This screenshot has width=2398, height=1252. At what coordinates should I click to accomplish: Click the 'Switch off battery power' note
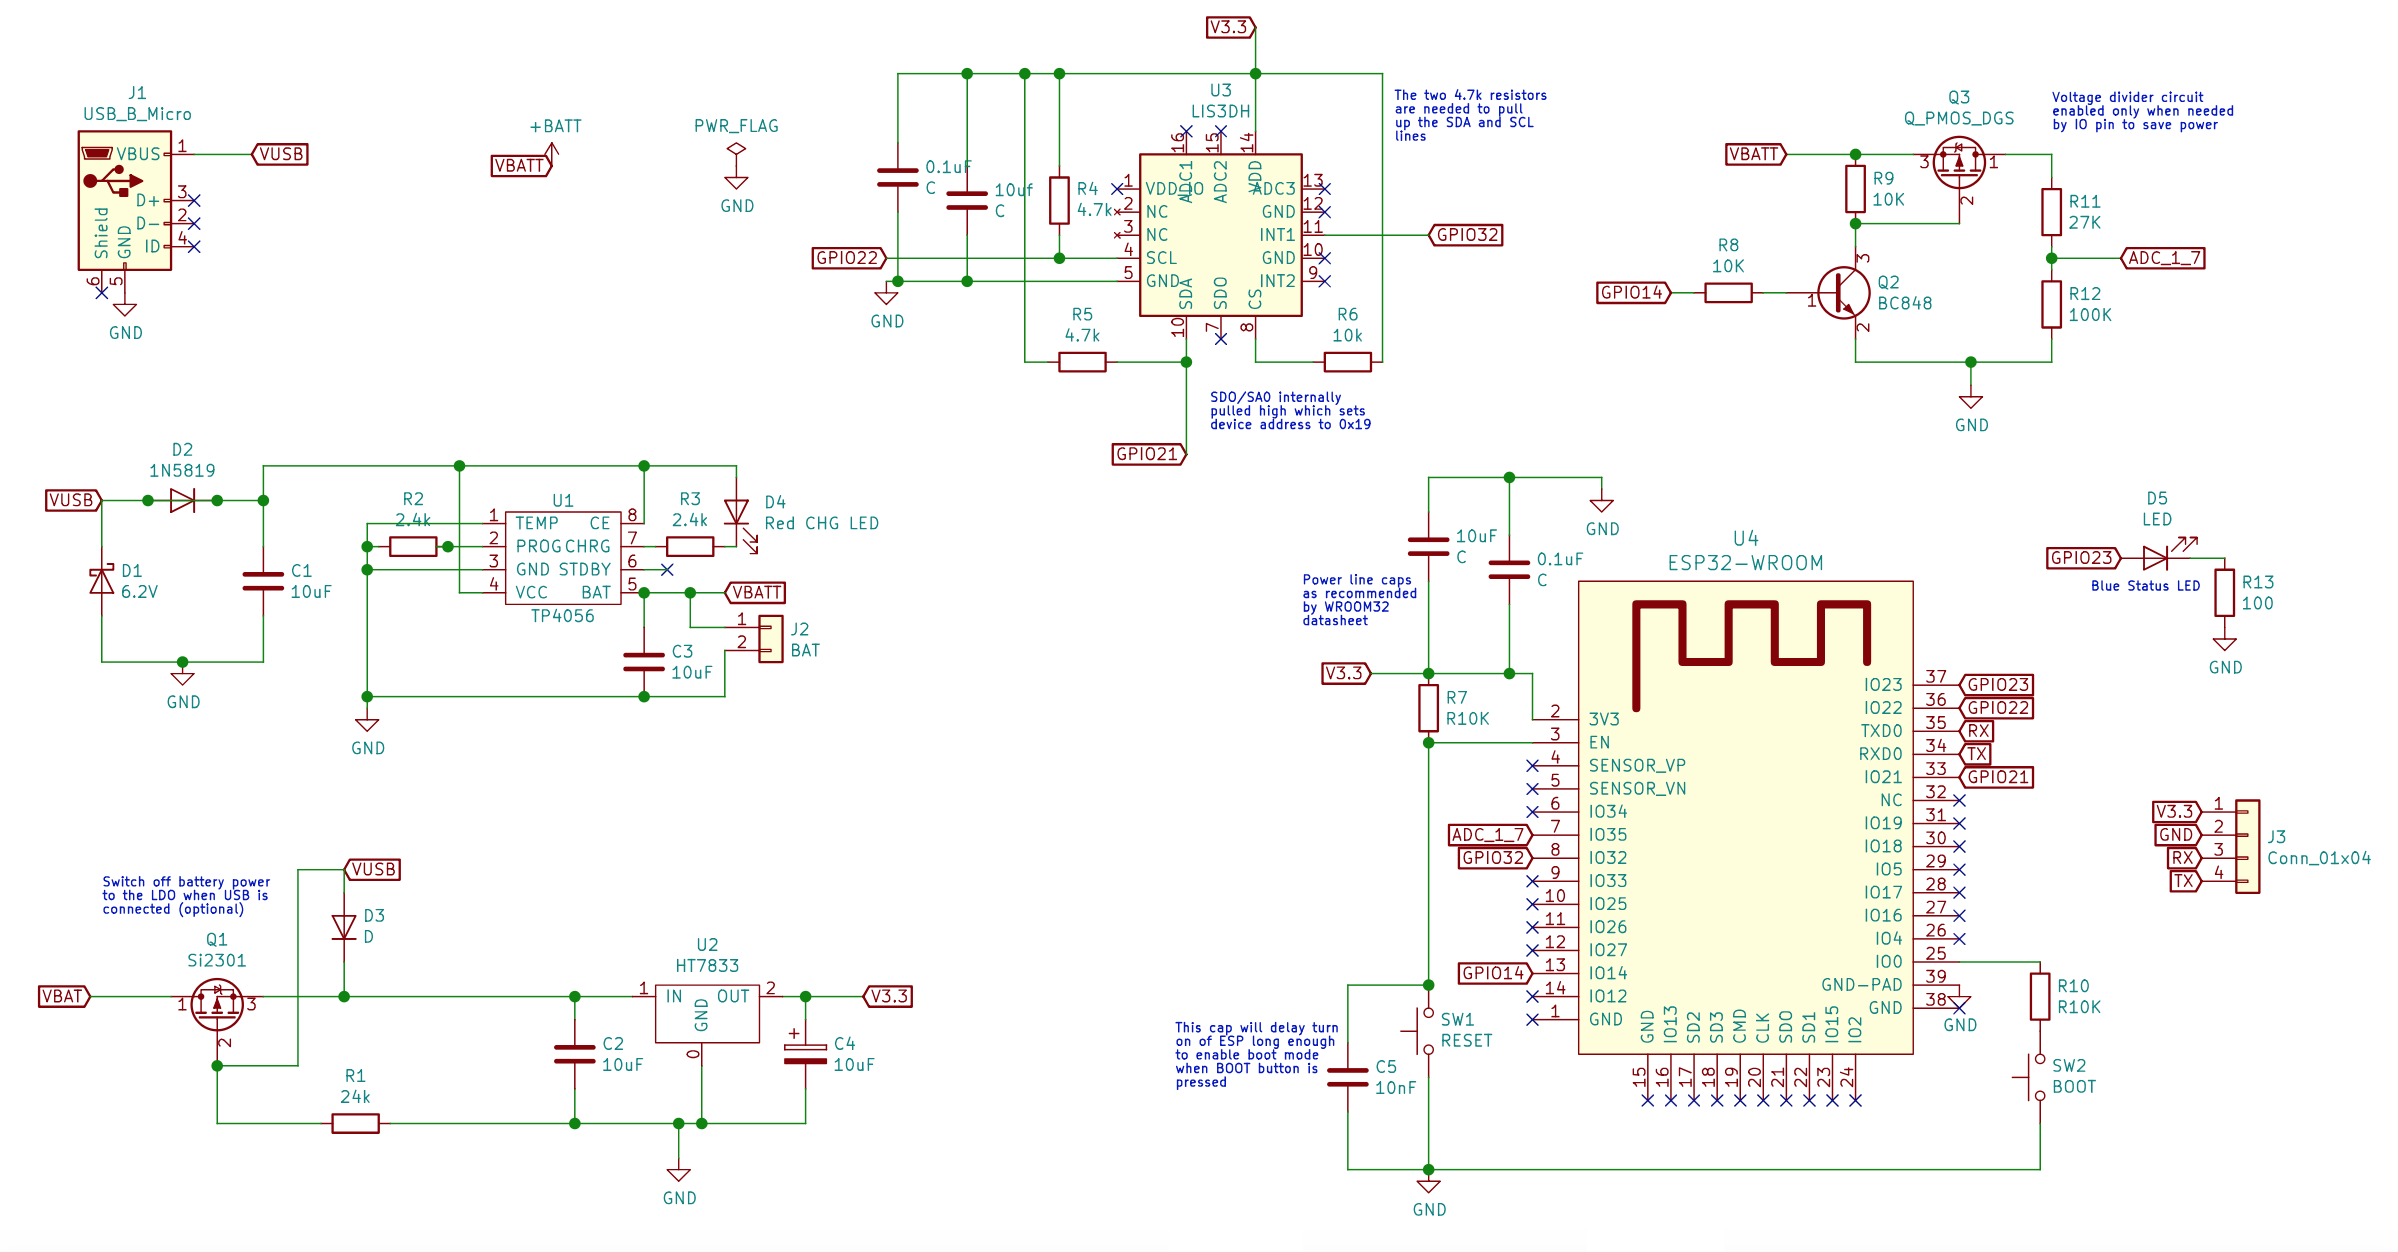(x=186, y=895)
